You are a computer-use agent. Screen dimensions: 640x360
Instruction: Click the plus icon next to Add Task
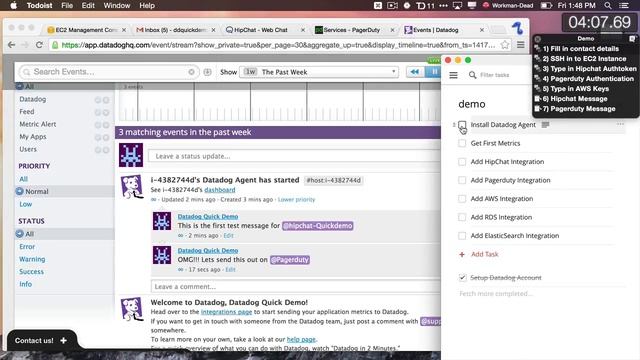[x=462, y=254]
